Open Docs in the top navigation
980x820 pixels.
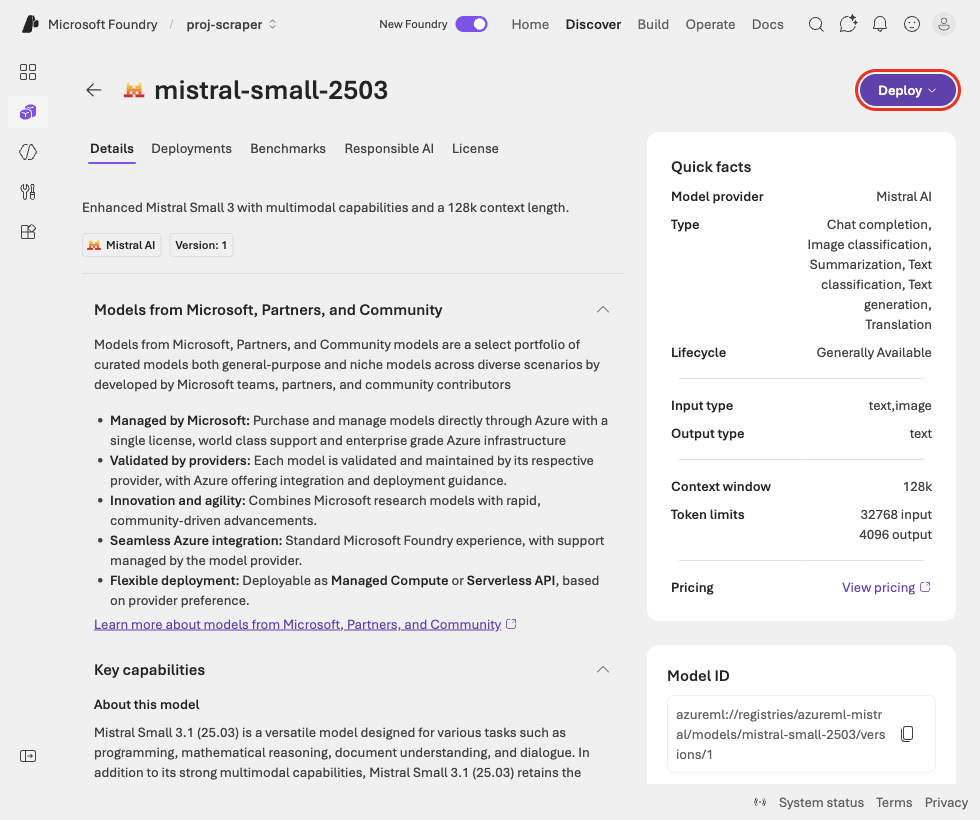768,24
